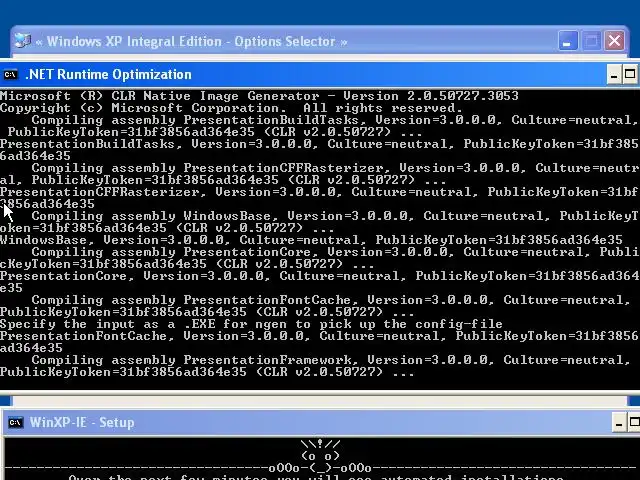This screenshot has height=480, width=640.
Task: Click 'Compiling assembly PresentationCFFRasterizer' line
Action: [x=336, y=168]
